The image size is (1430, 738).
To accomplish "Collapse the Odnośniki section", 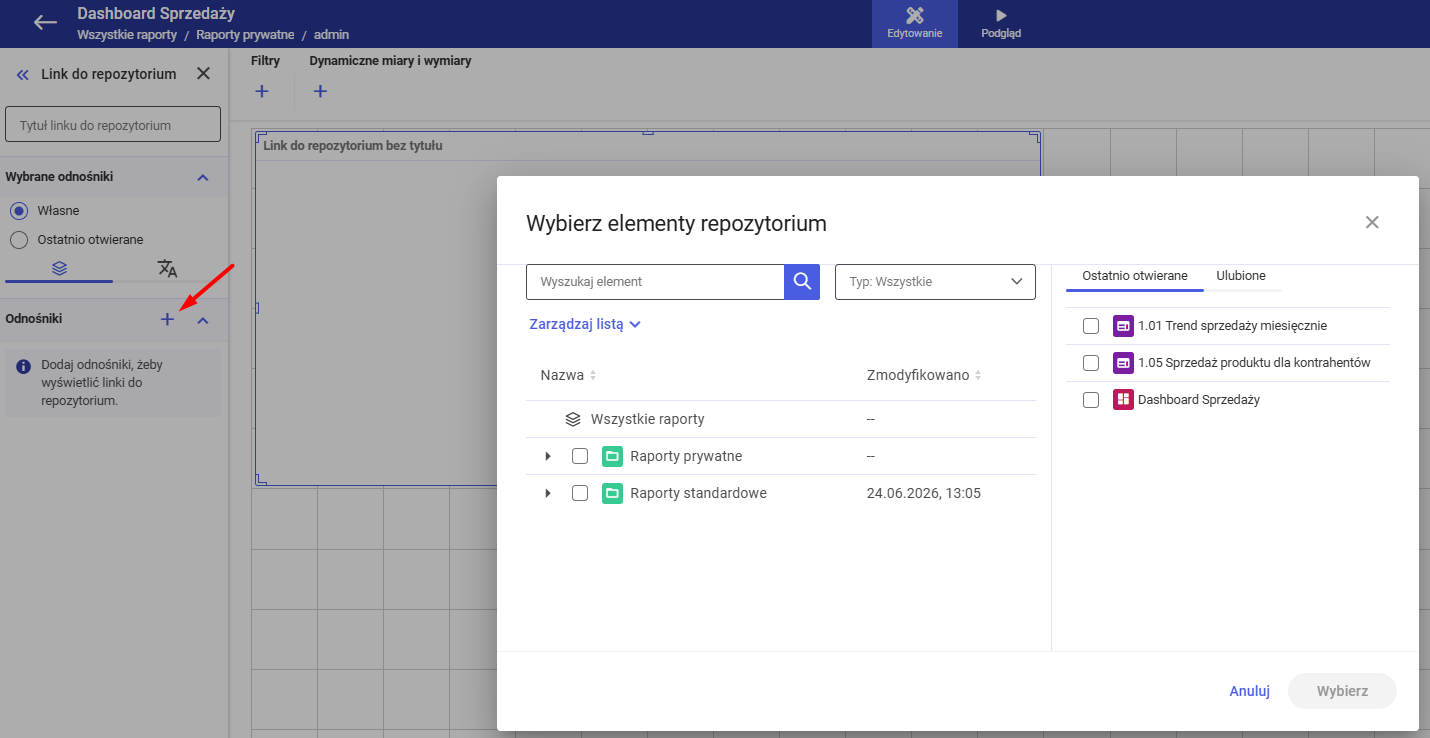I will [202, 320].
